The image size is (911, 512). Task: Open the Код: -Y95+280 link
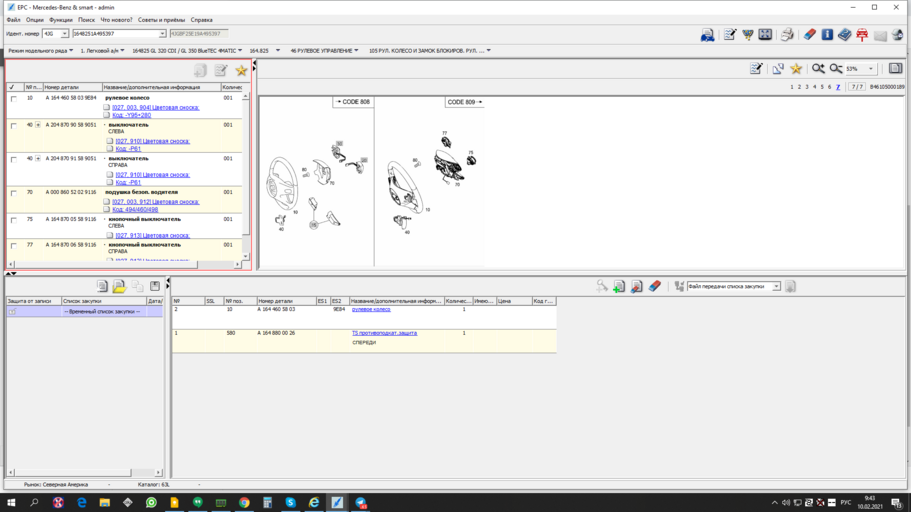(131, 115)
